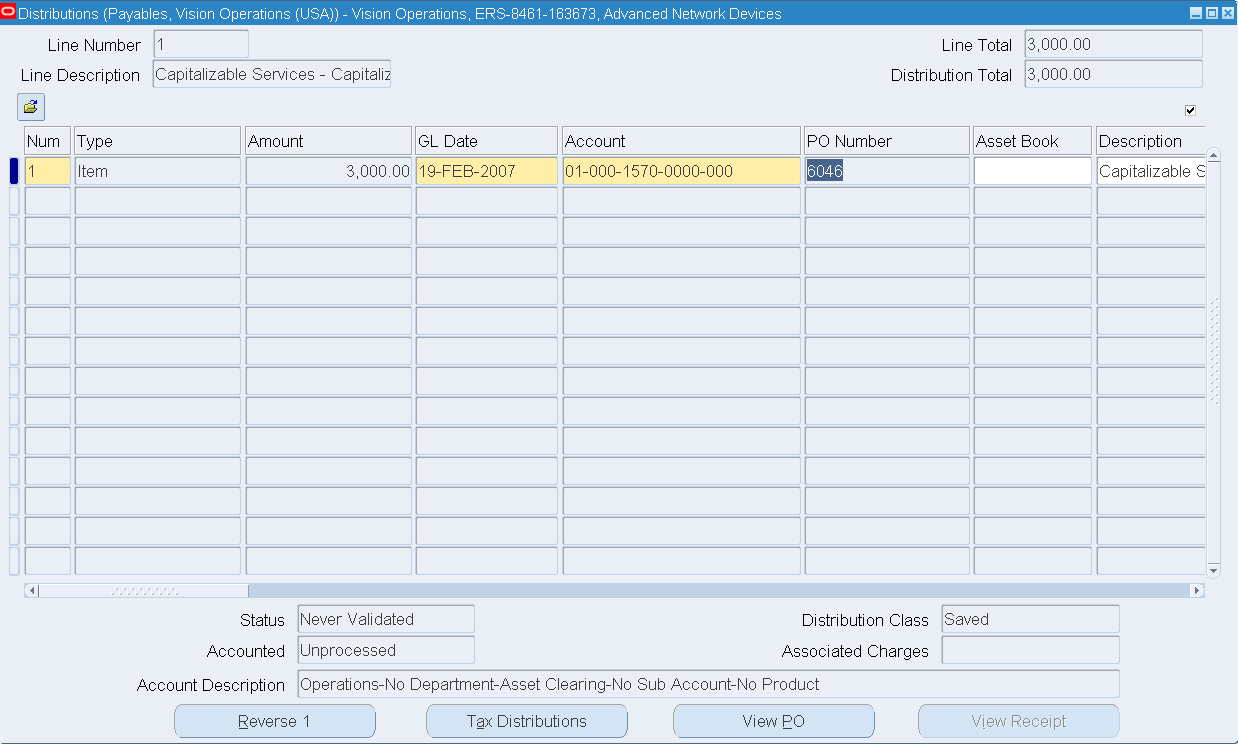
Task: Click the Type cell showing Item
Action: (158, 171)
